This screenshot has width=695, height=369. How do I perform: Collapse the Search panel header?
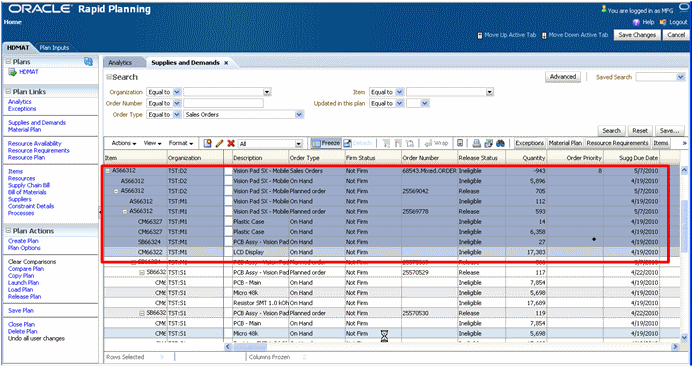click(109, 77)
